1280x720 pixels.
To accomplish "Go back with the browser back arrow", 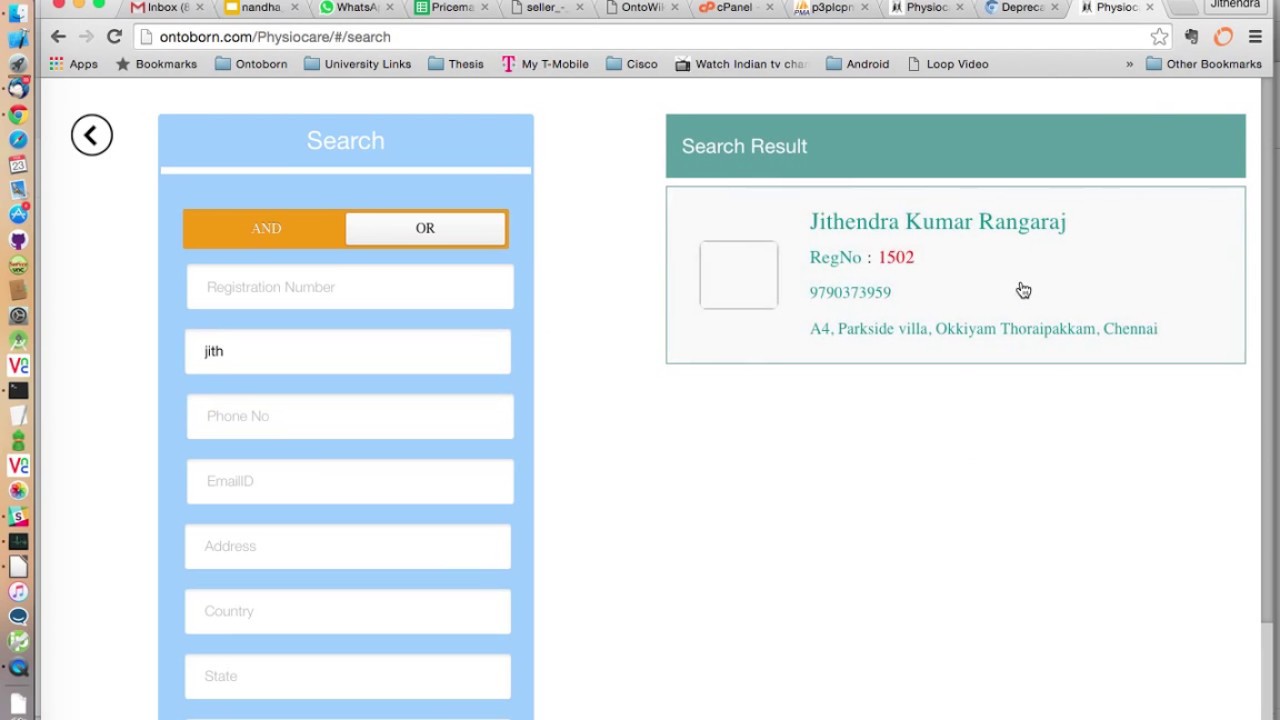I will click(58, 37).
